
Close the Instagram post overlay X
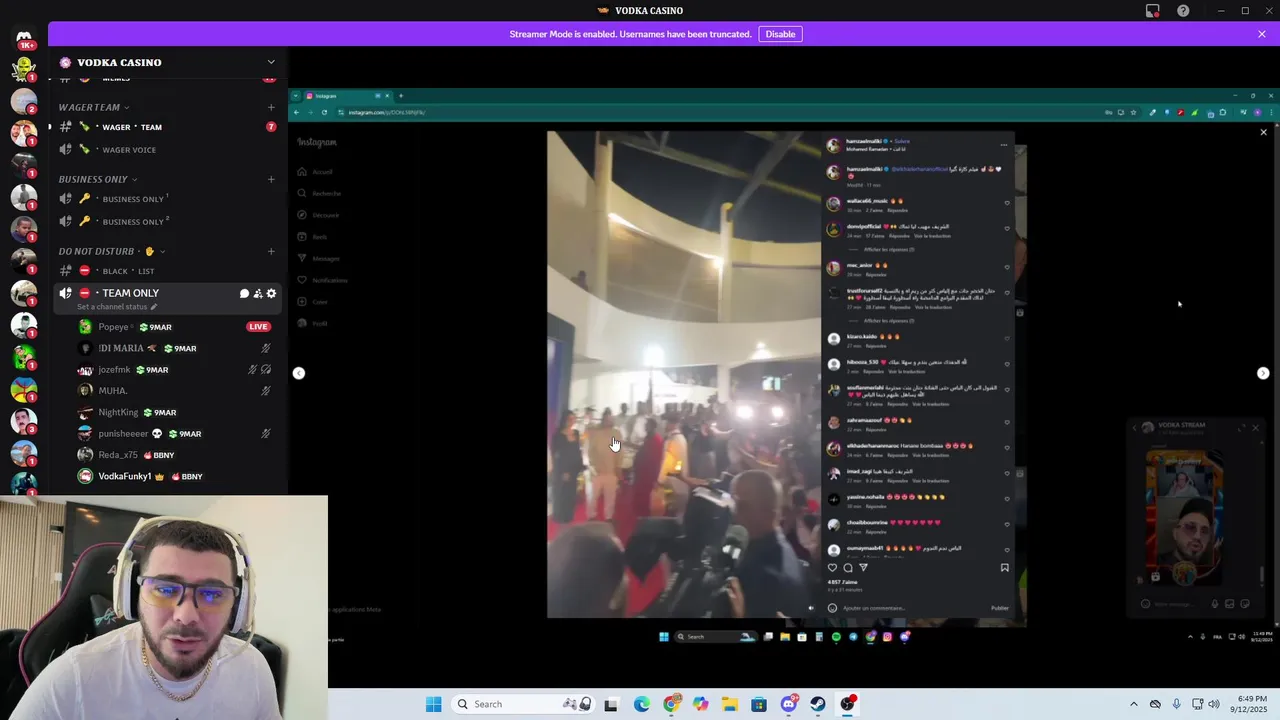coord(1263,132)
